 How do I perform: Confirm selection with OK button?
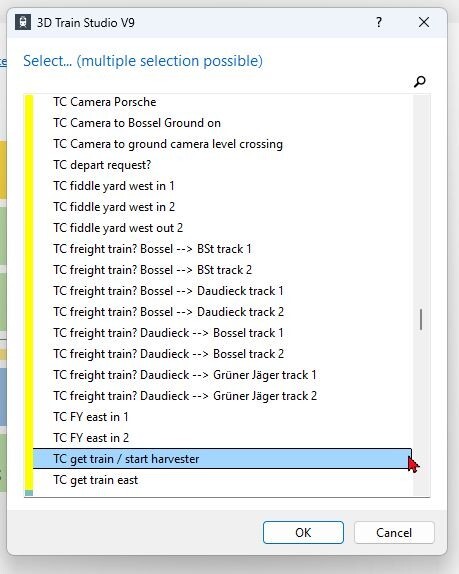[x=303, y=532]
